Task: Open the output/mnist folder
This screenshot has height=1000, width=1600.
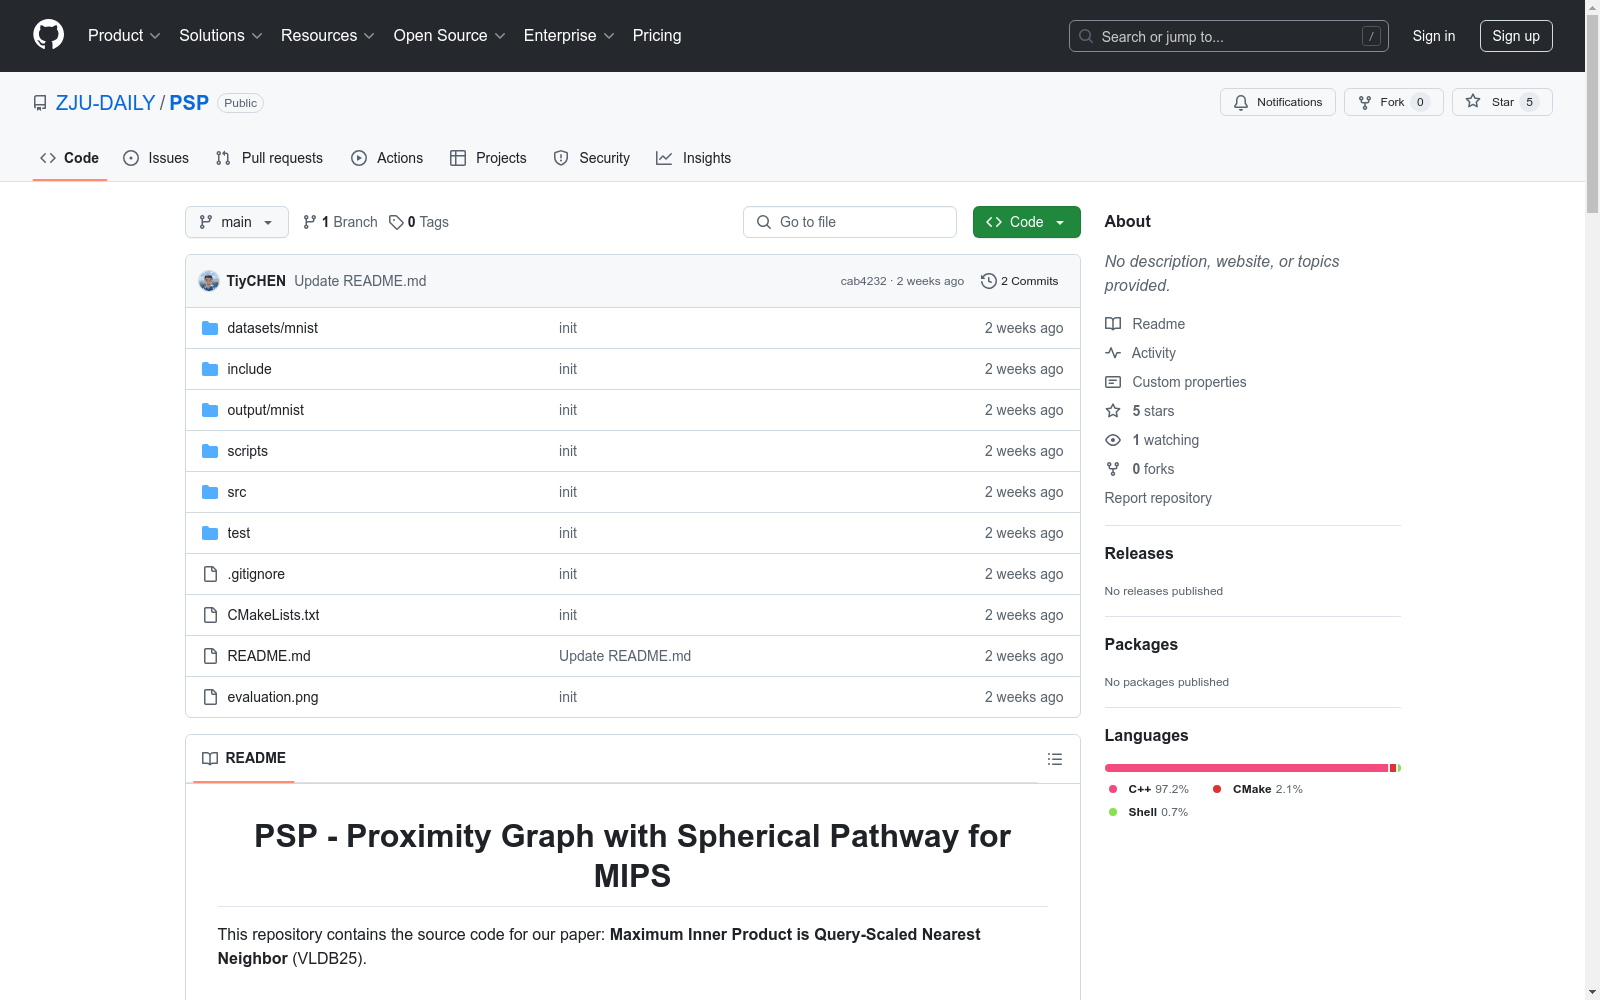Action: pos(265,410)
